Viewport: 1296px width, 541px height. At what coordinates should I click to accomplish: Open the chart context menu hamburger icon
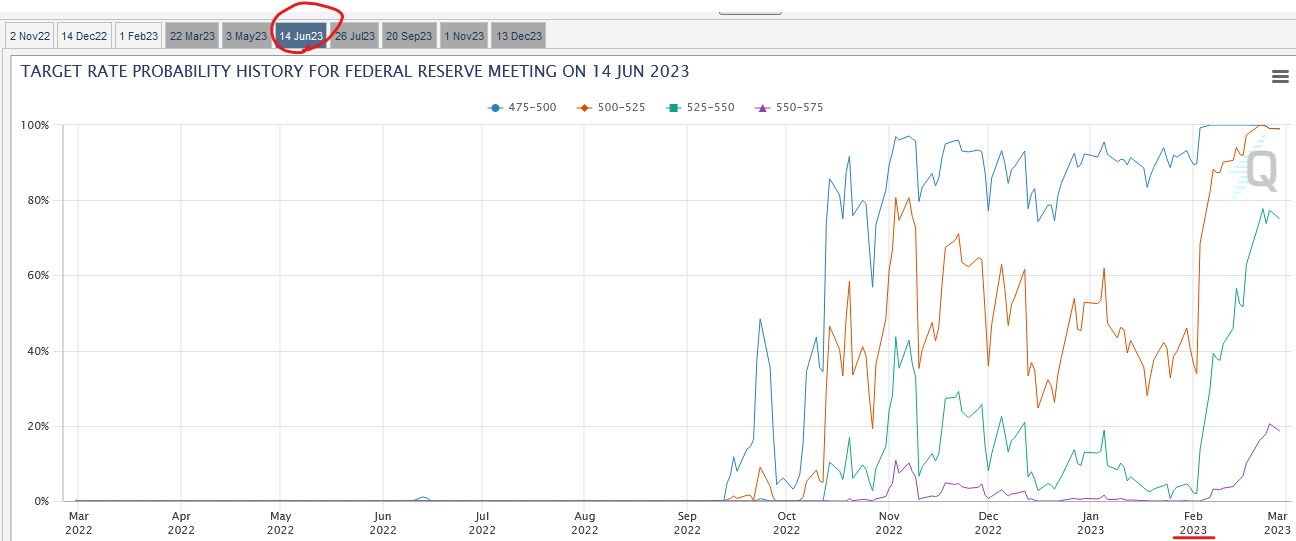click(x=1279, y=77)
